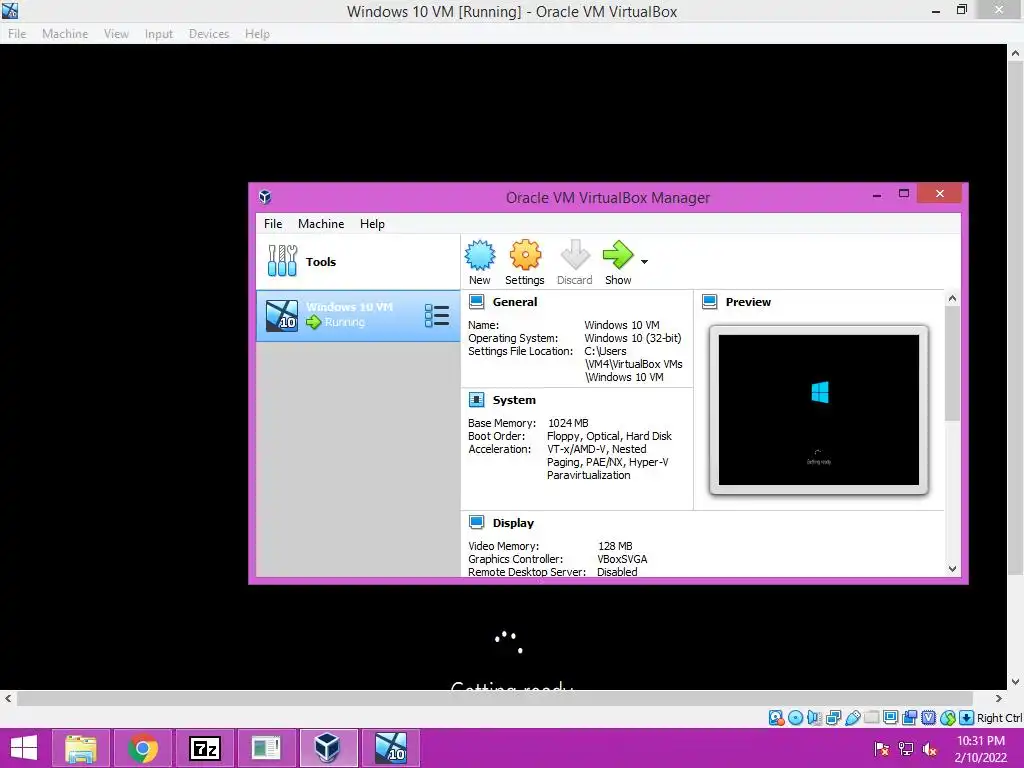Click the General section monitor icon
This screenshot has width=1024, height=768.
(x=477, y=302)
